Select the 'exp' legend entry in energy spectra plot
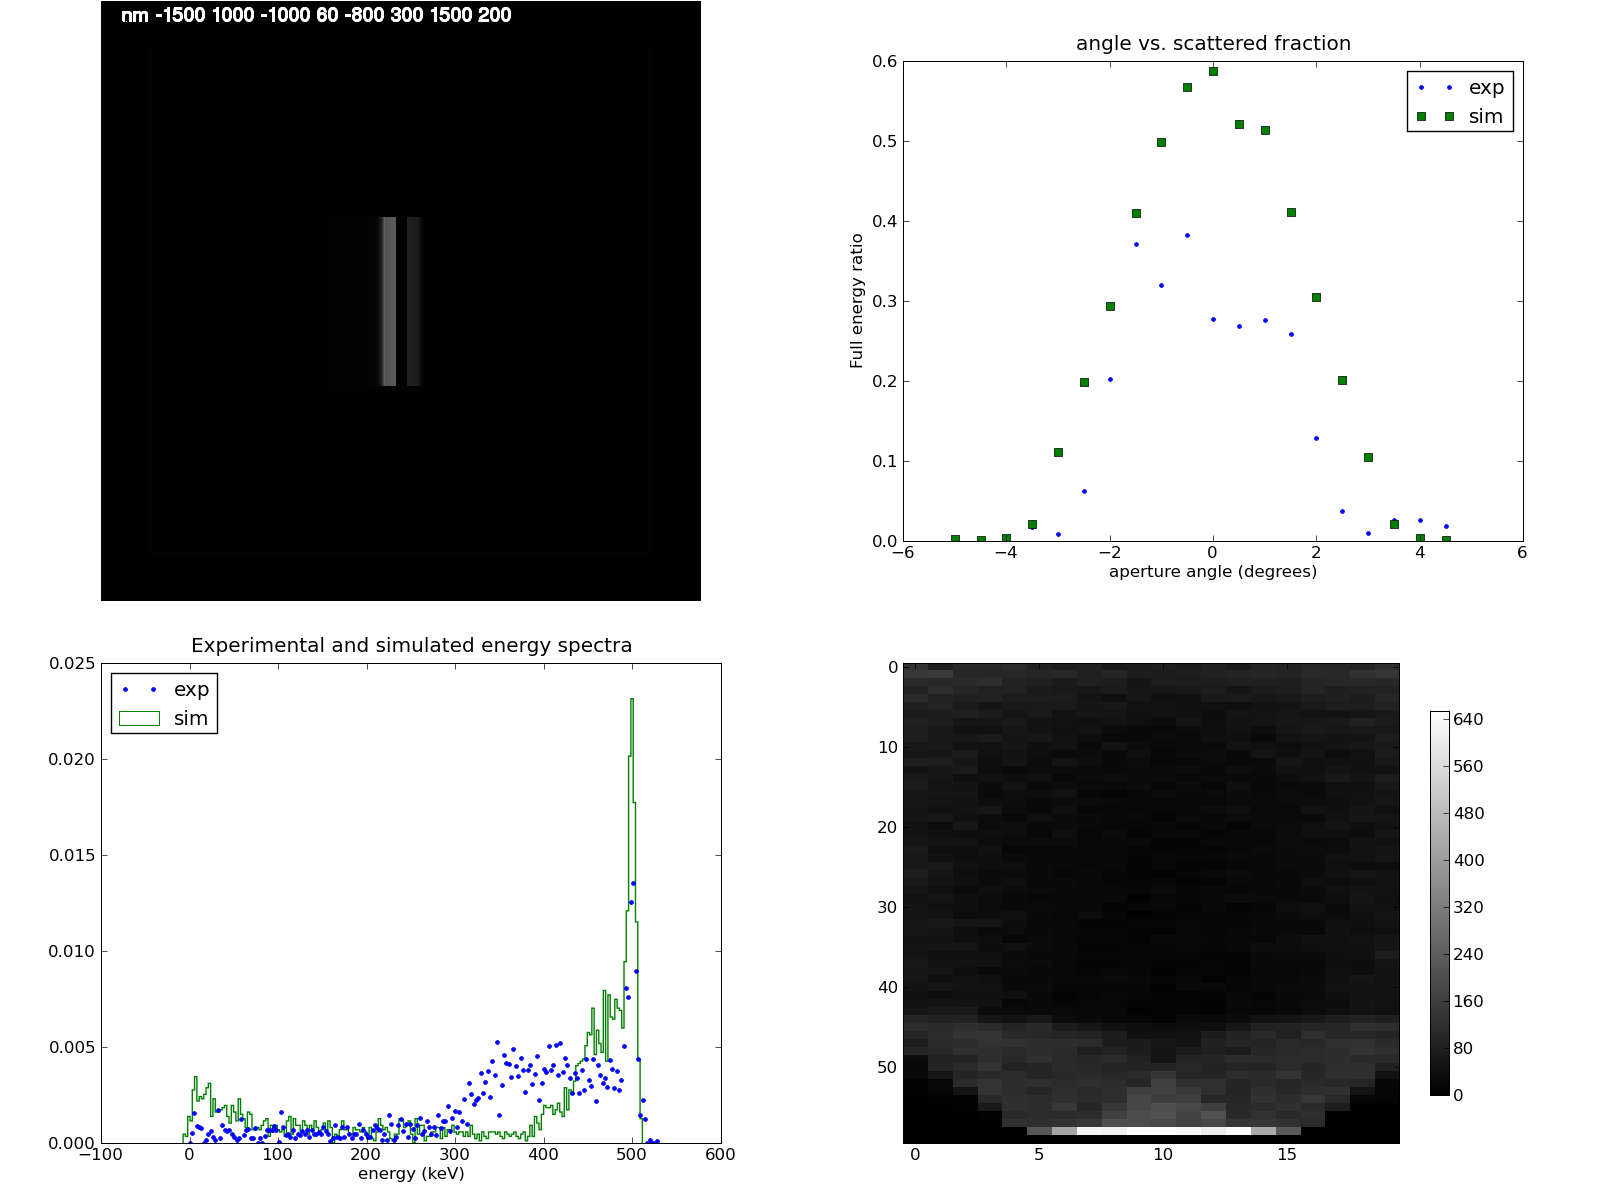The image size is (1604, 1204). [x=164, y=689]
